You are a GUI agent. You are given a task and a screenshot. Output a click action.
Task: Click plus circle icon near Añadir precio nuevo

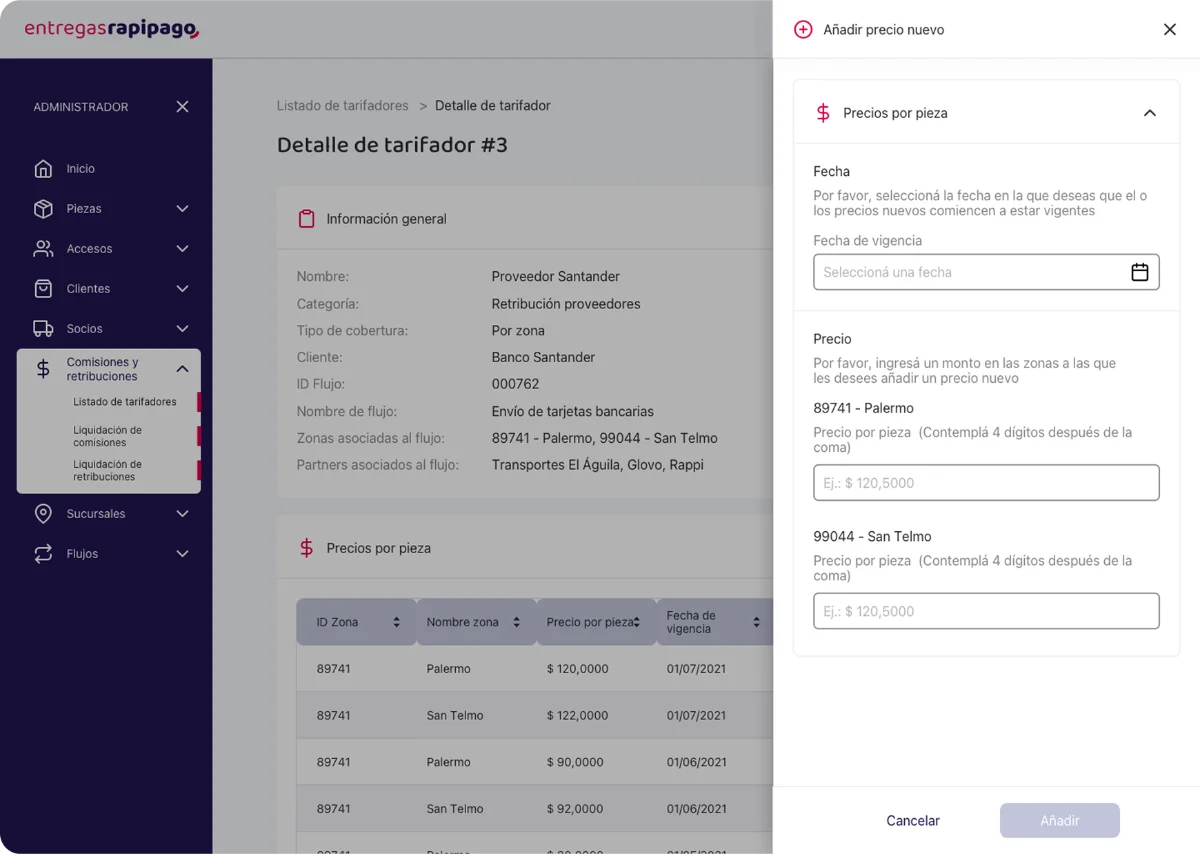click(x=803, y=30)
